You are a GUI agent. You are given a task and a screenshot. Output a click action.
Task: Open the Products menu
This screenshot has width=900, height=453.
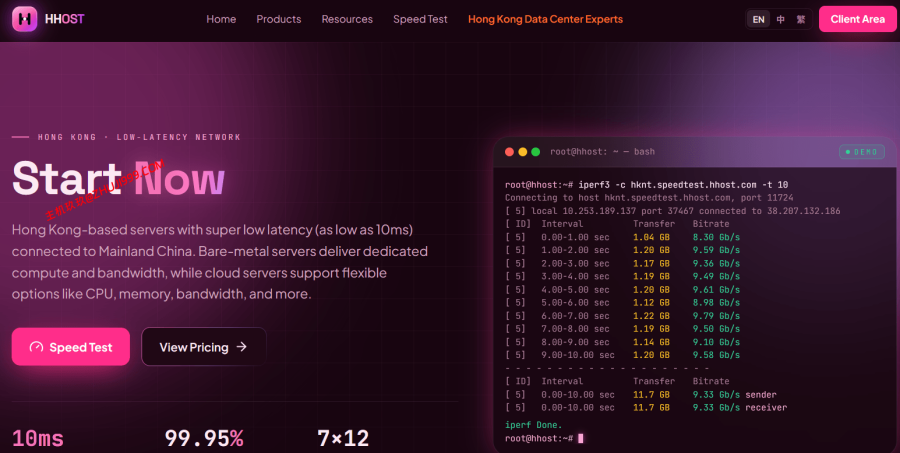[278, 19]
